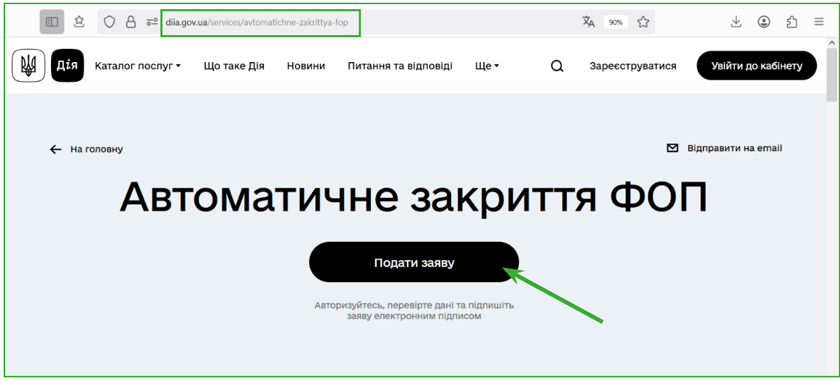Image resolution: width=840 pixels, height=381 pixels.
Task: Show tracking protection shield info
Action: tap(109, 22)
